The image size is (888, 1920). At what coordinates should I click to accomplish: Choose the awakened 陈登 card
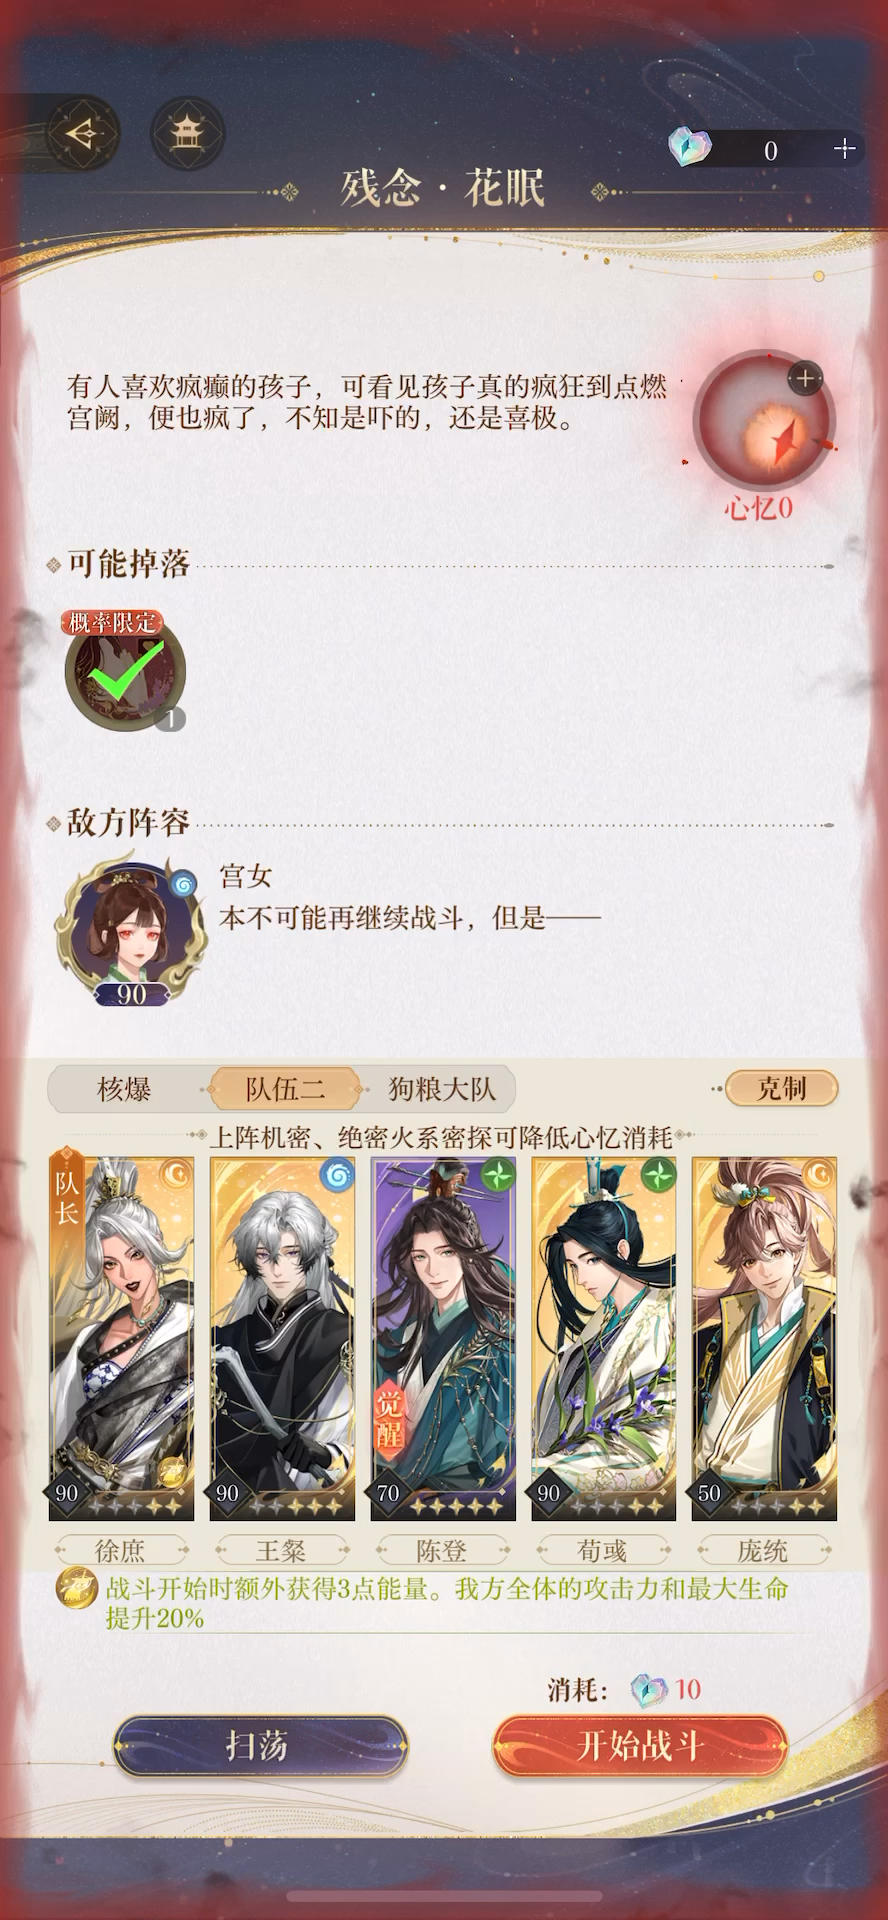(x=443, y=1338)
